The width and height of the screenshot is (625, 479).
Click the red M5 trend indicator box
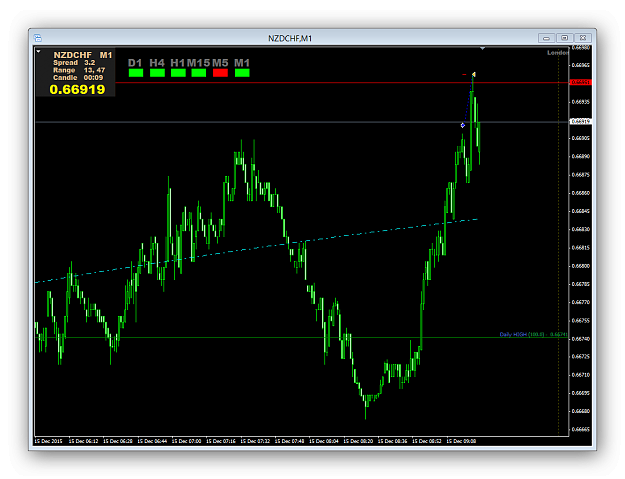(x=220, y=73)
